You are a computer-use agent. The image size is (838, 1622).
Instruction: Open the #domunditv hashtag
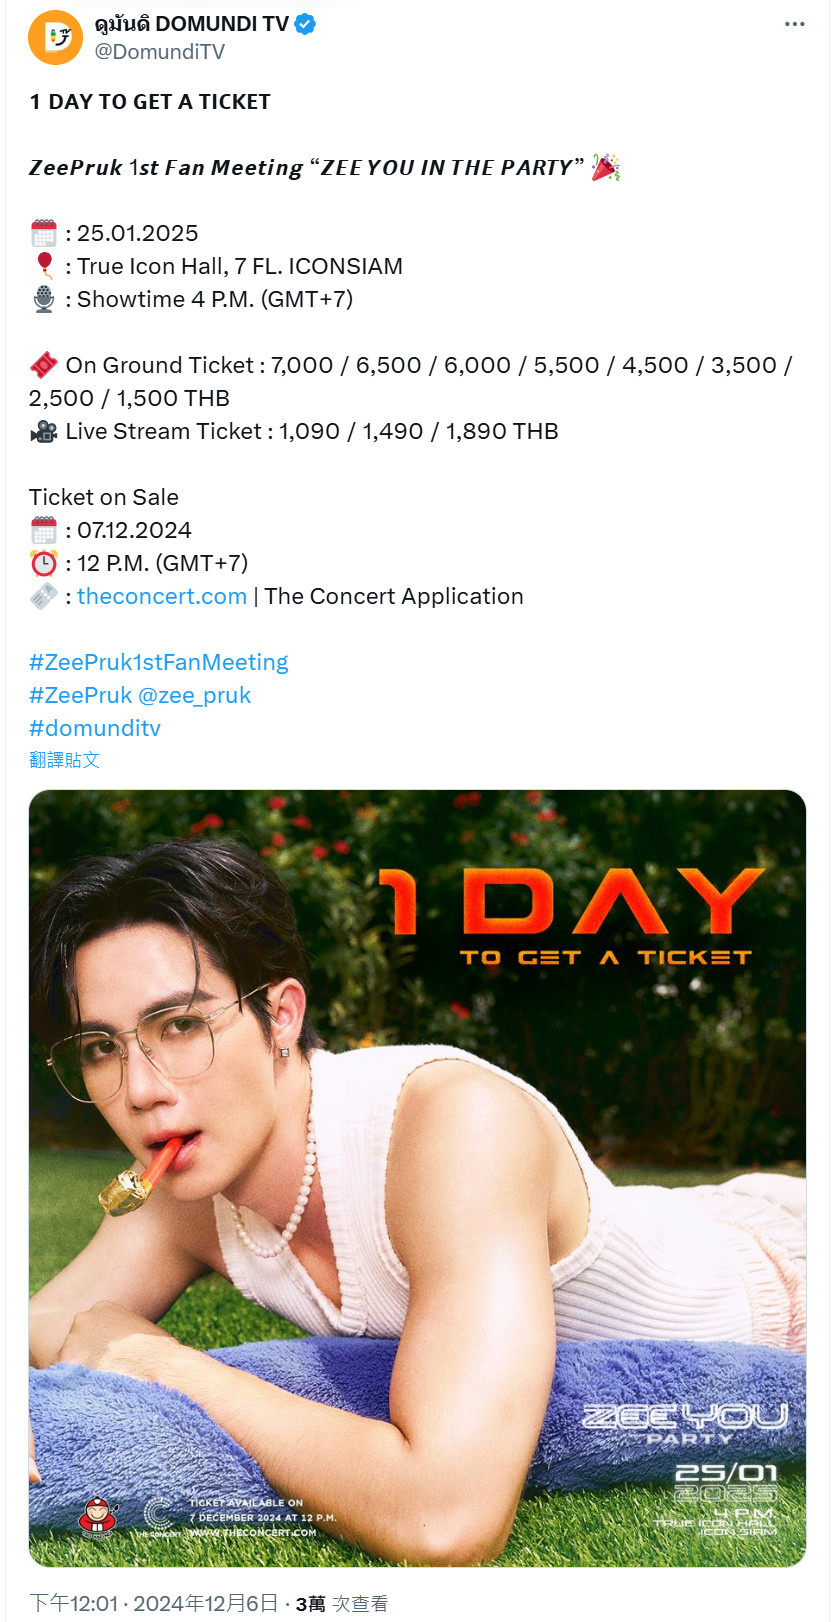[x=95, y=728]
